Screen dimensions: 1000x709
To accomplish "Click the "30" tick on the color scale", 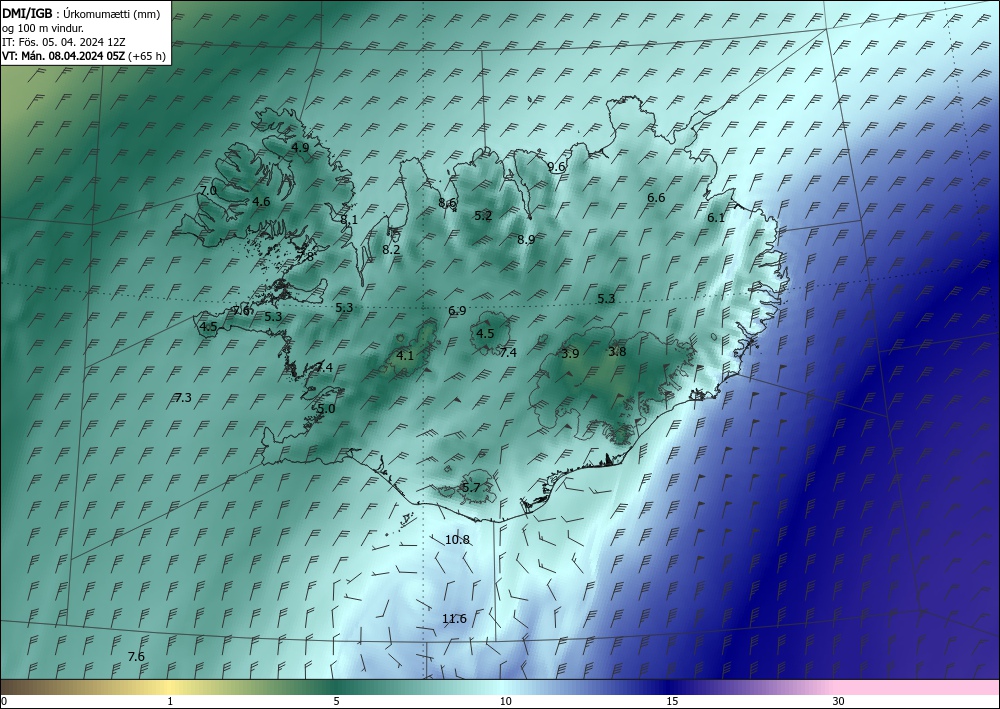I will [x=839, y=701].
